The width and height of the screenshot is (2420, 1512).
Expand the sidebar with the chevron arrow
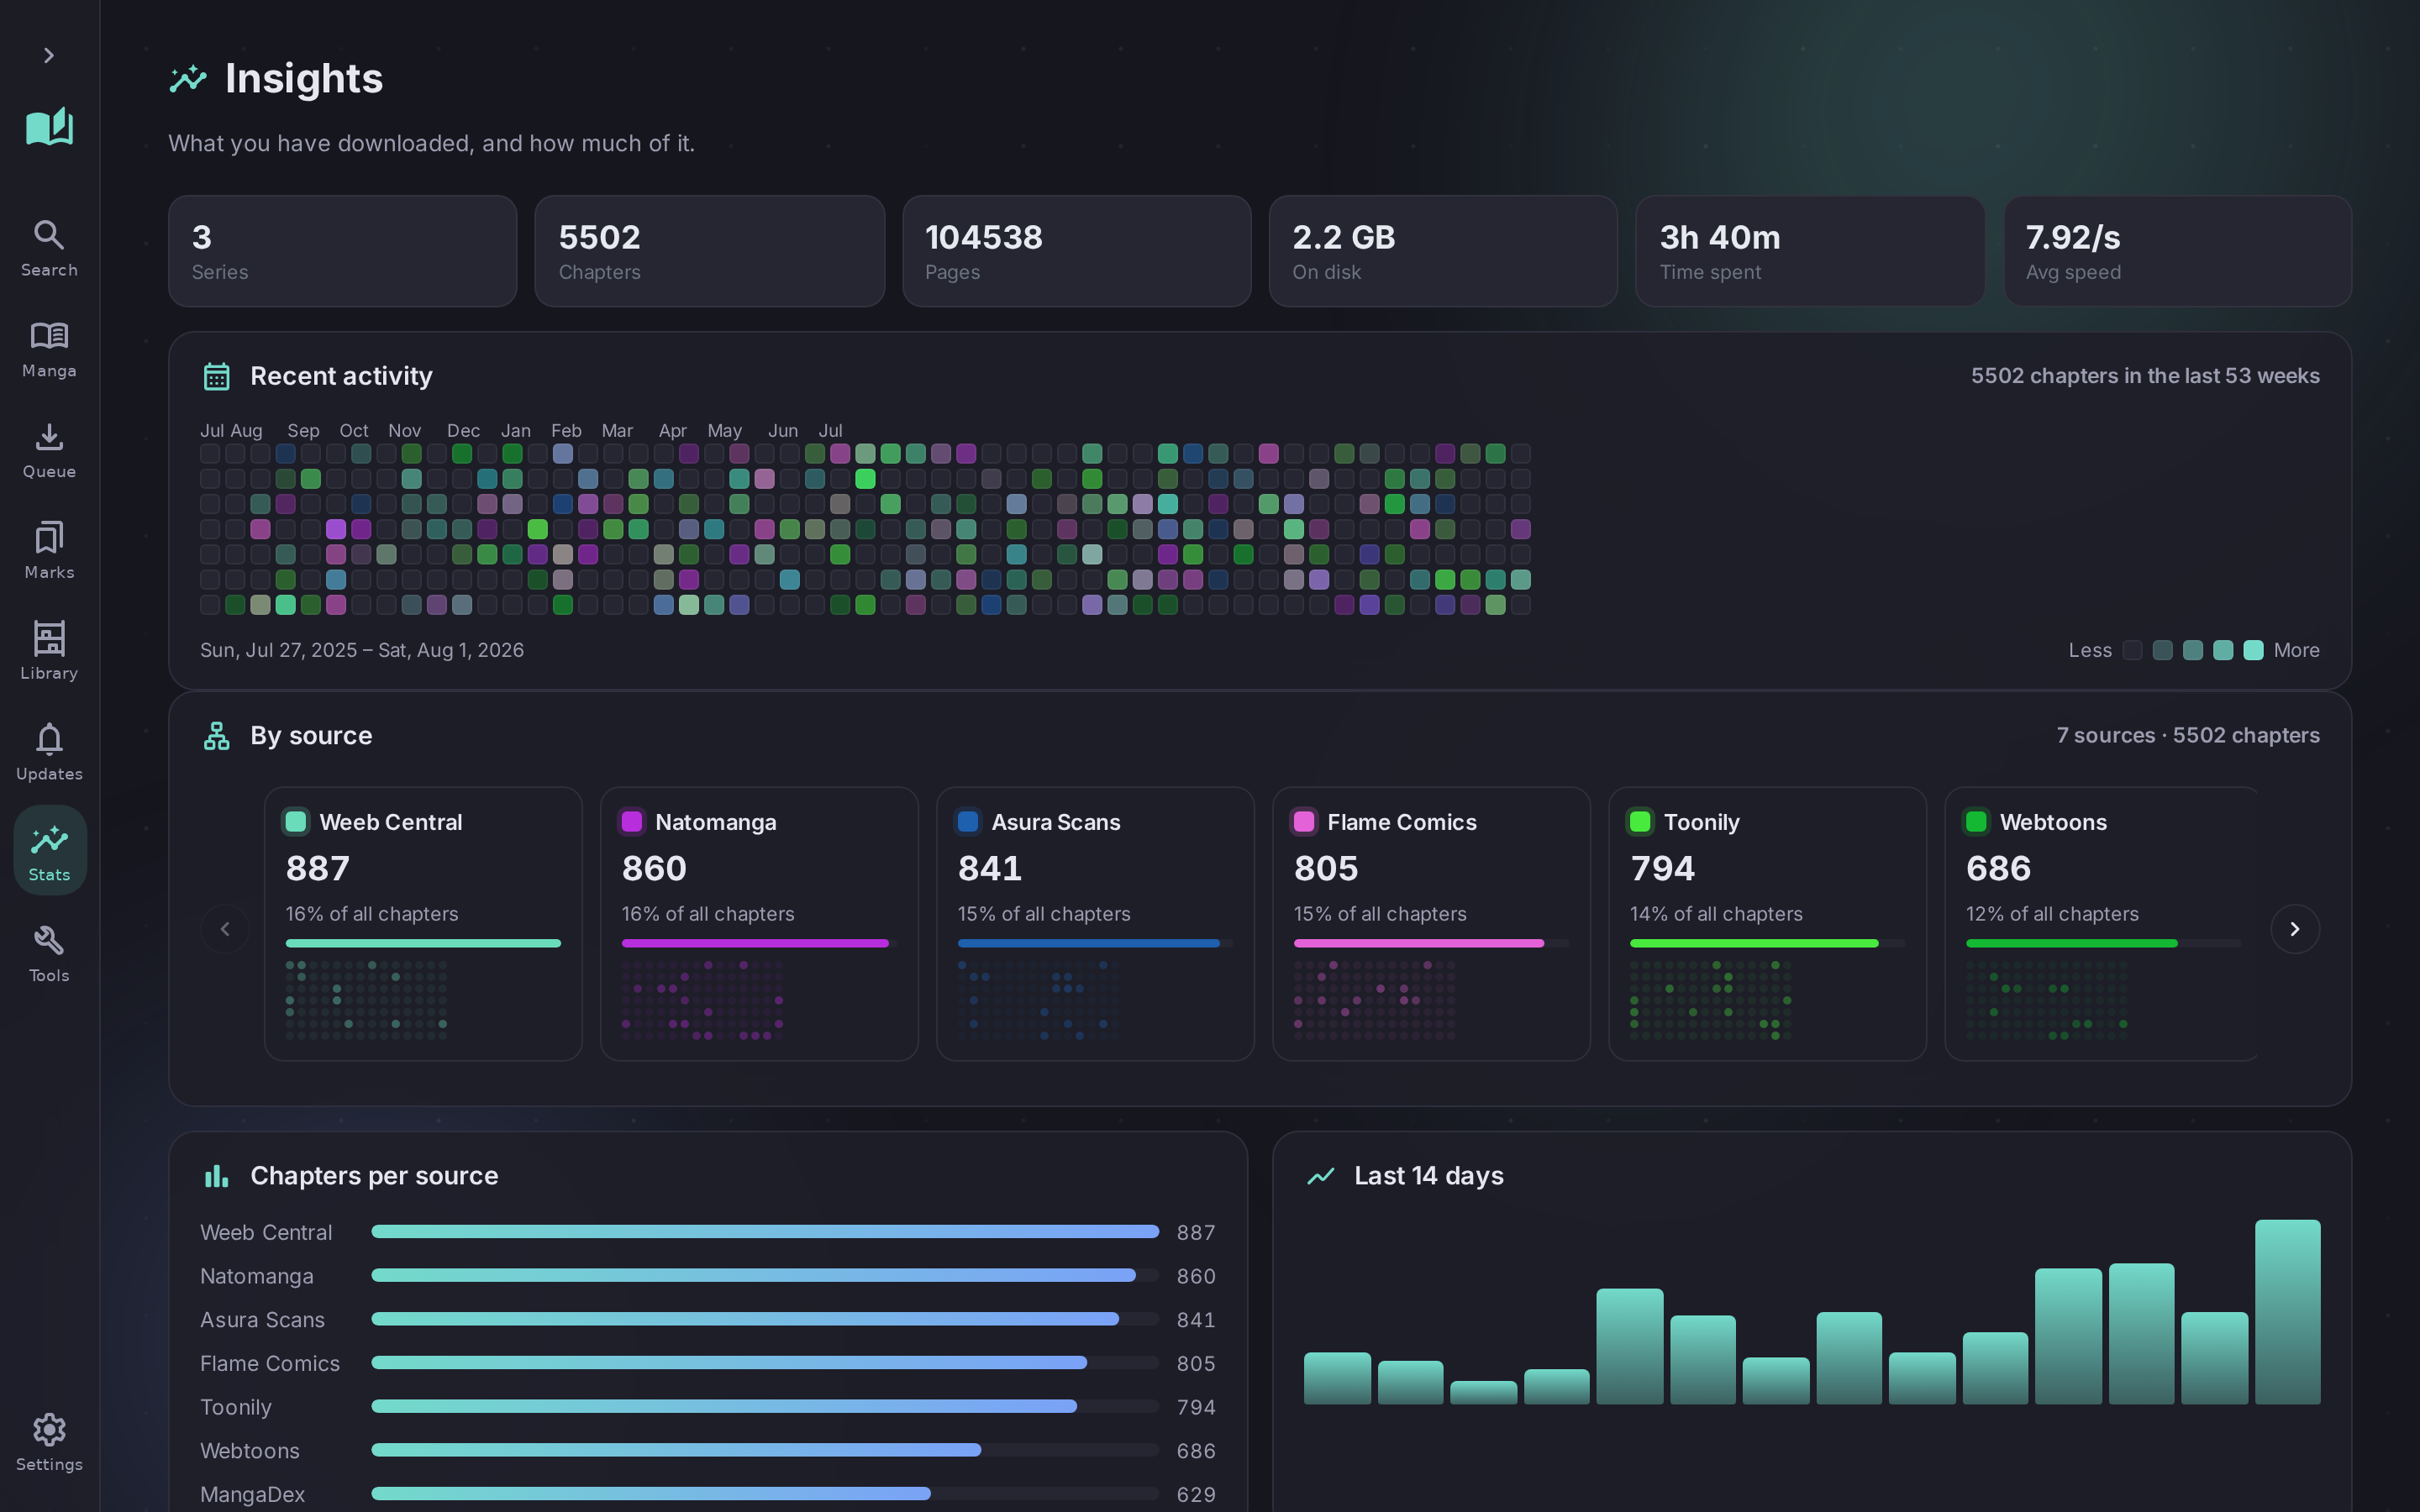(48, 55)
